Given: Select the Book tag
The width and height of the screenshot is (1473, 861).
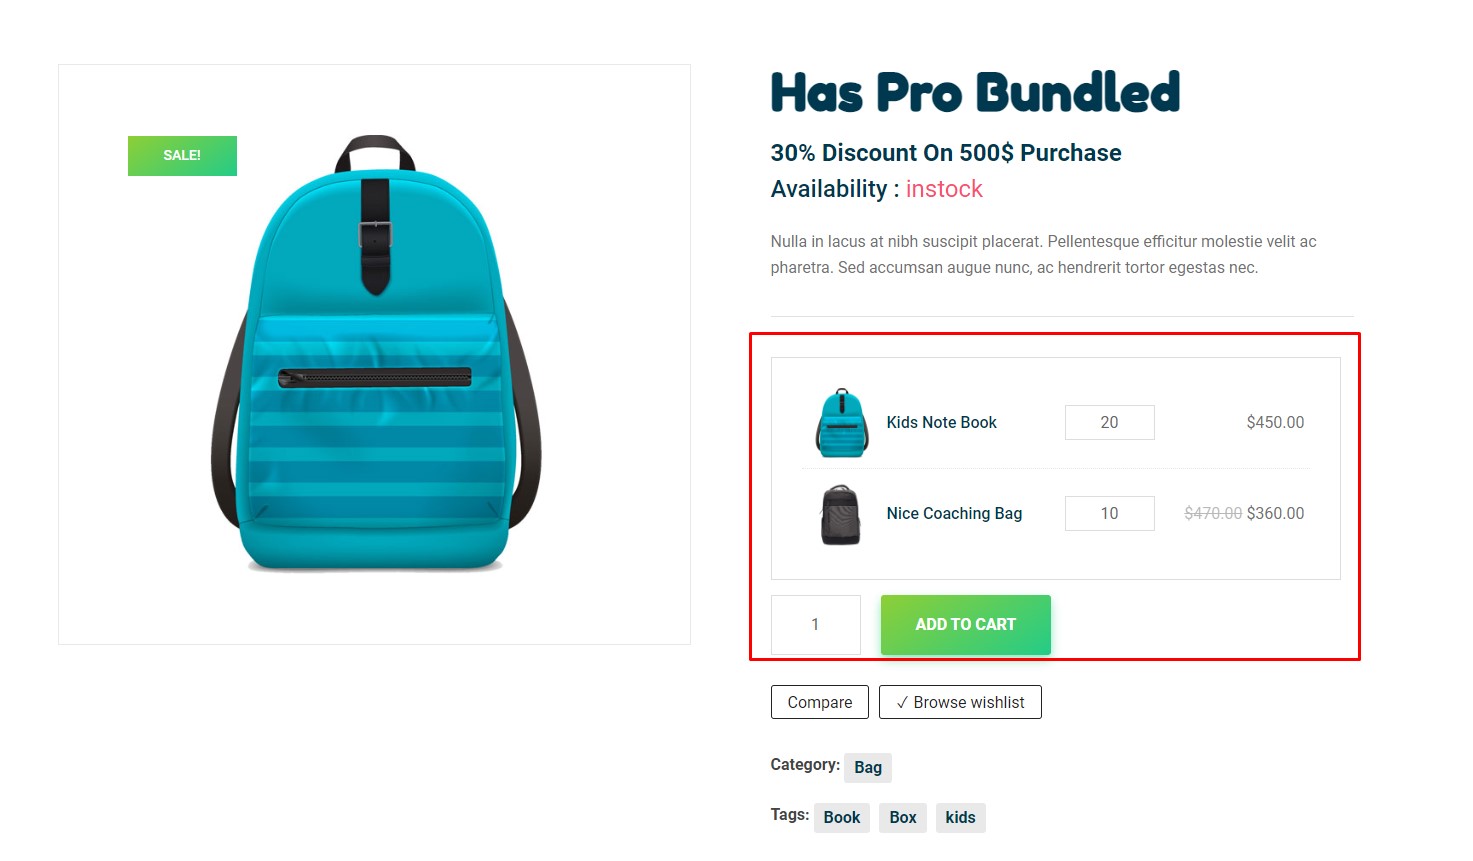Looking at the screenshot, I should (841, 818).
